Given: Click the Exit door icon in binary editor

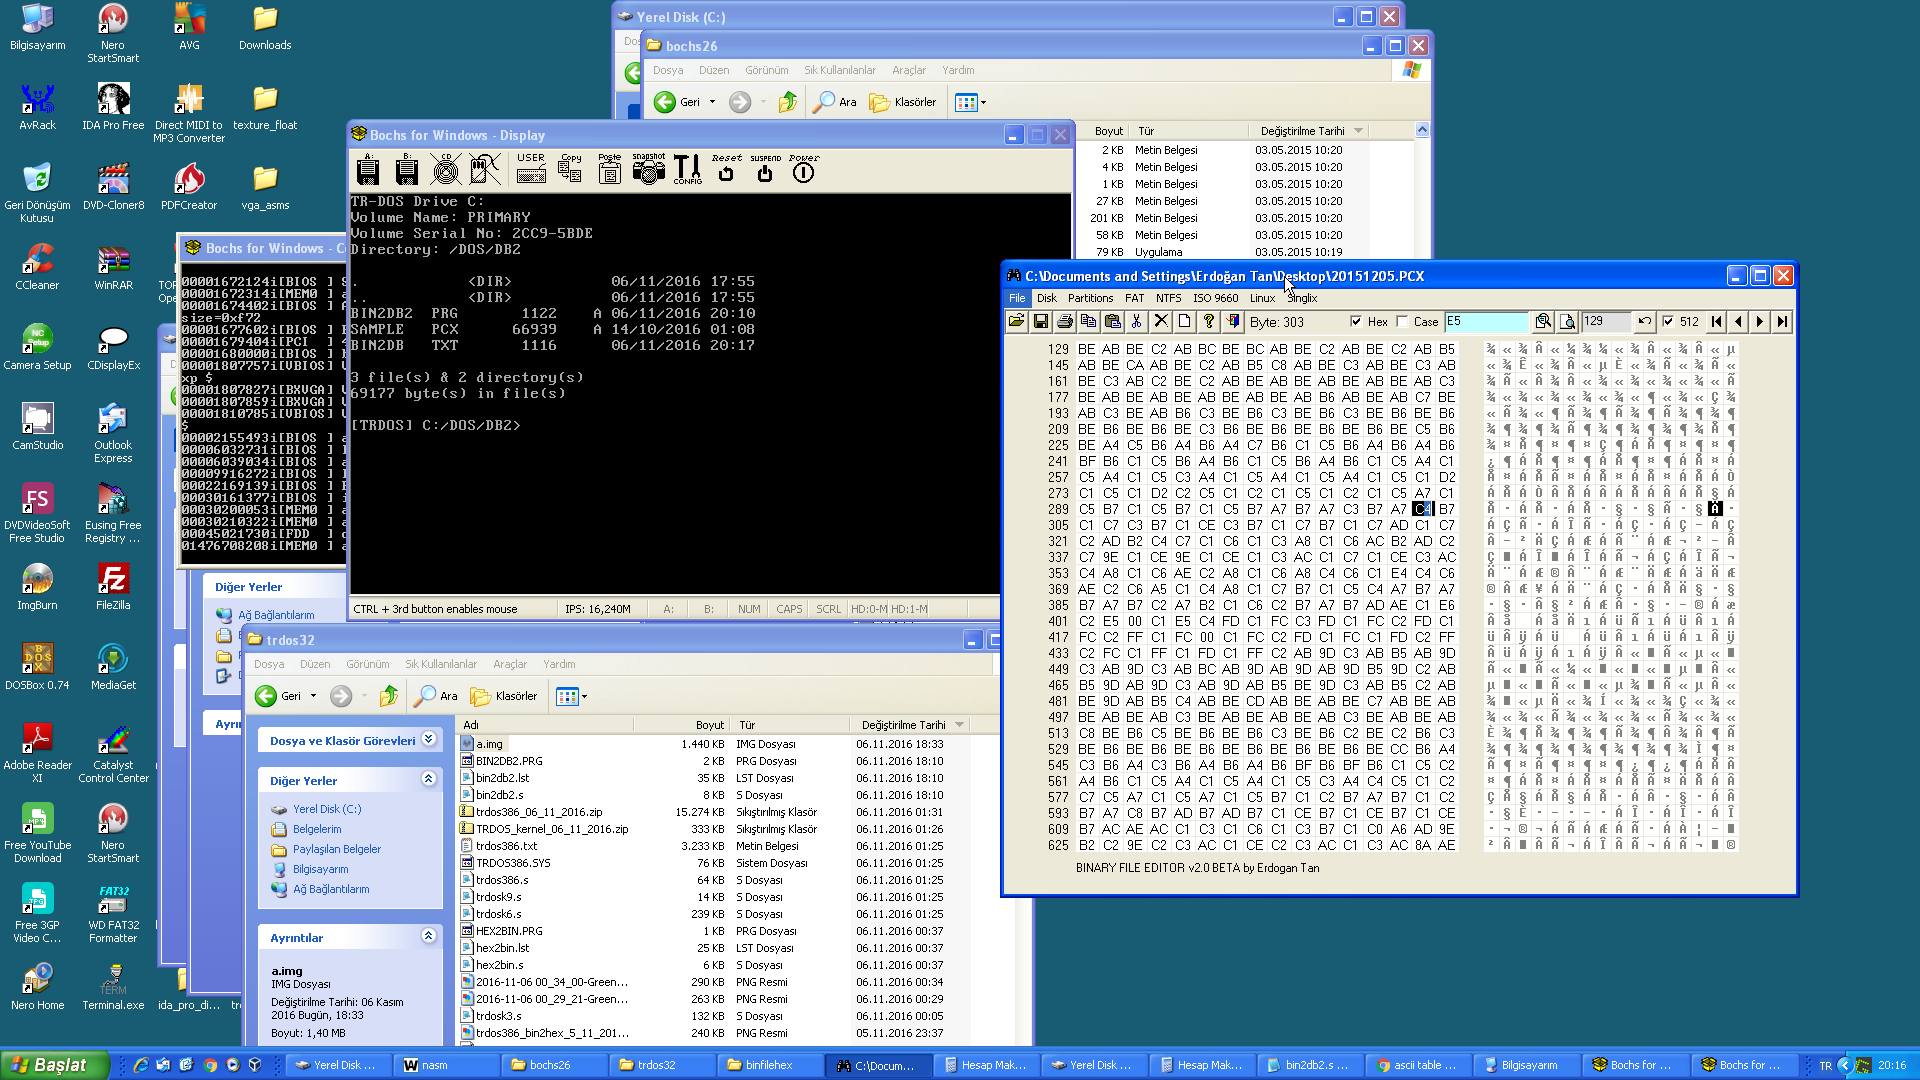Looking at the screenshot, I should tap(1233, 321).
